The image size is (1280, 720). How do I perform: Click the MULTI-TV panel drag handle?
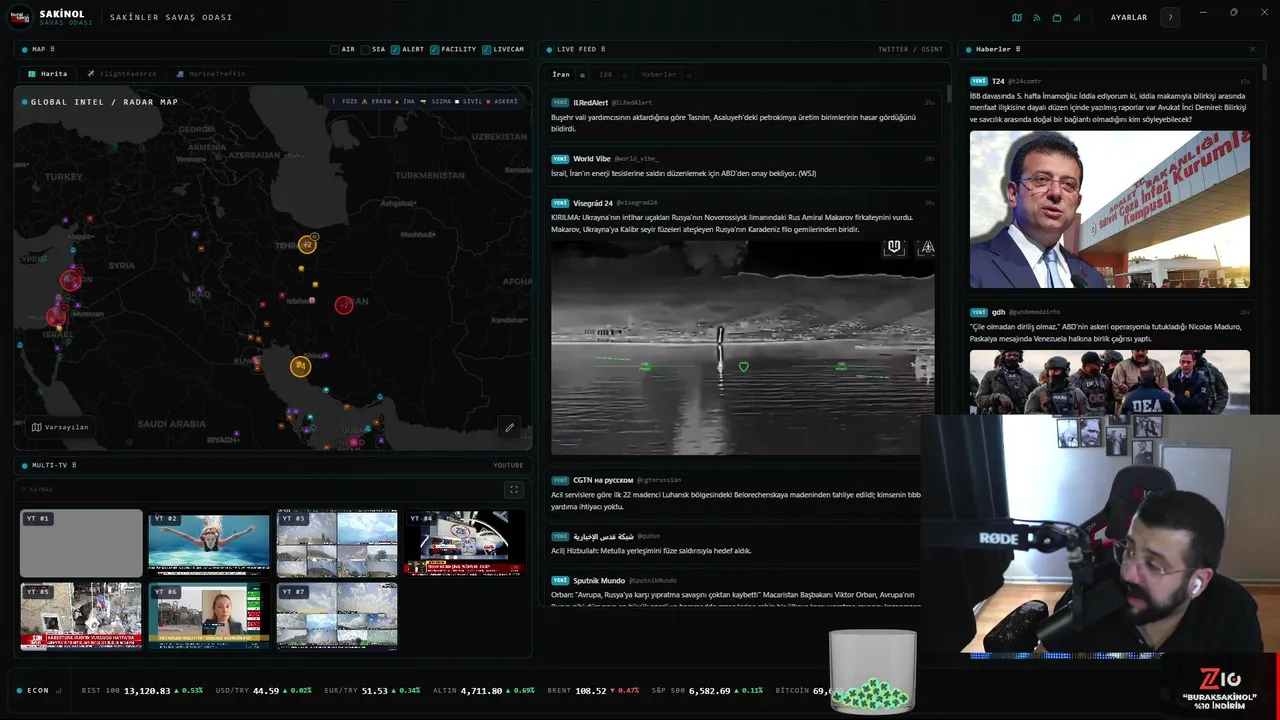coord(74,465)
